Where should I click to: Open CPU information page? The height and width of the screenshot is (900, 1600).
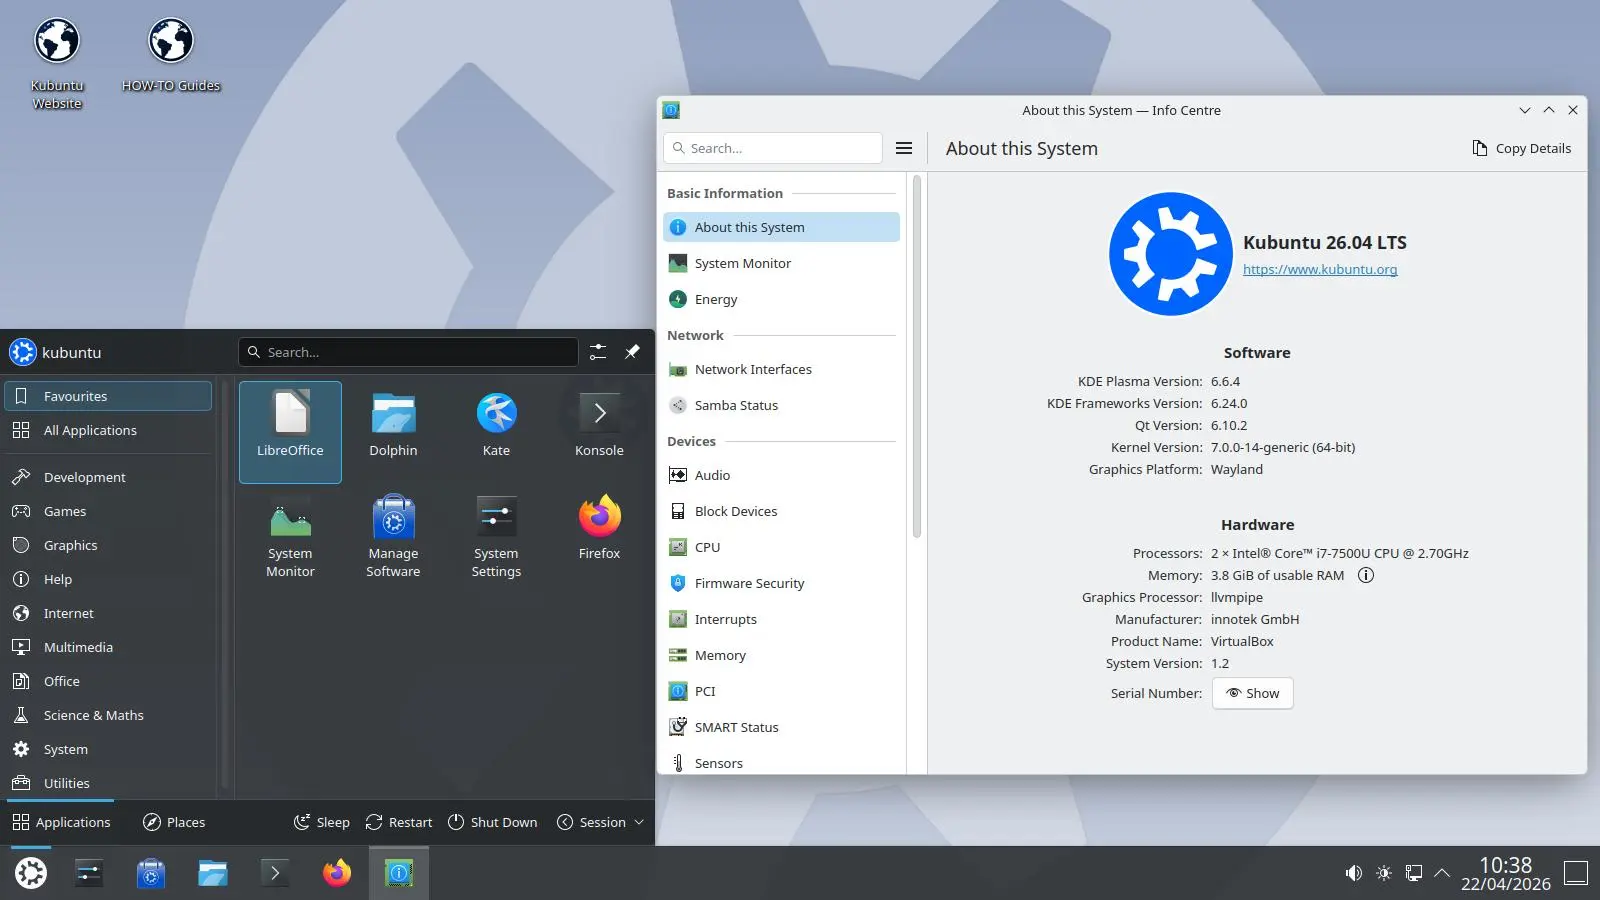pyautogui.click(x=781, y=547)
